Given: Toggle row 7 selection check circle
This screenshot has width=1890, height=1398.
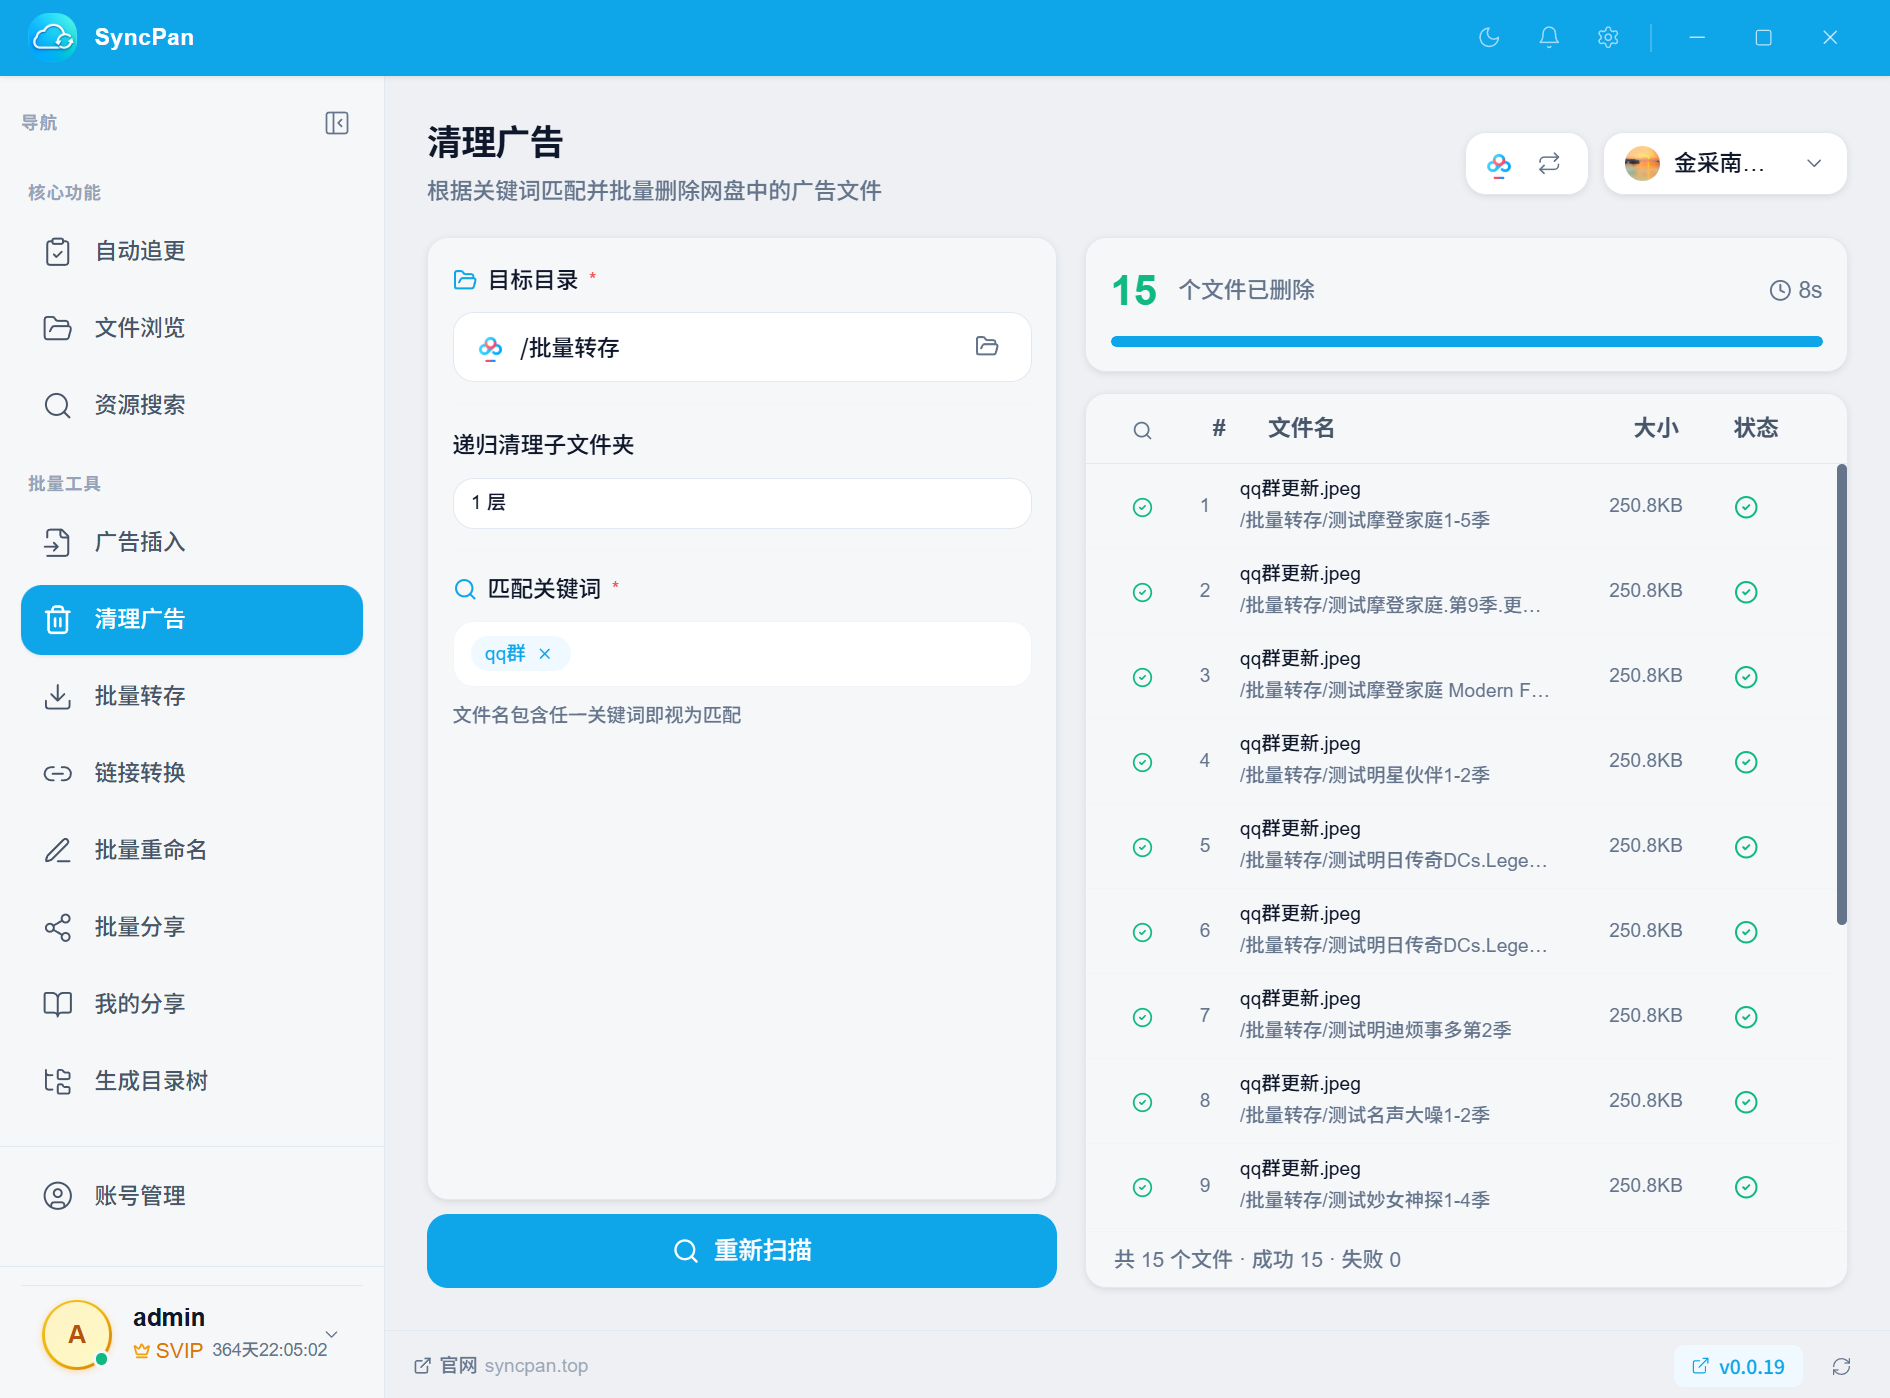Looking at the screenshot, I should point(1142,1017).
